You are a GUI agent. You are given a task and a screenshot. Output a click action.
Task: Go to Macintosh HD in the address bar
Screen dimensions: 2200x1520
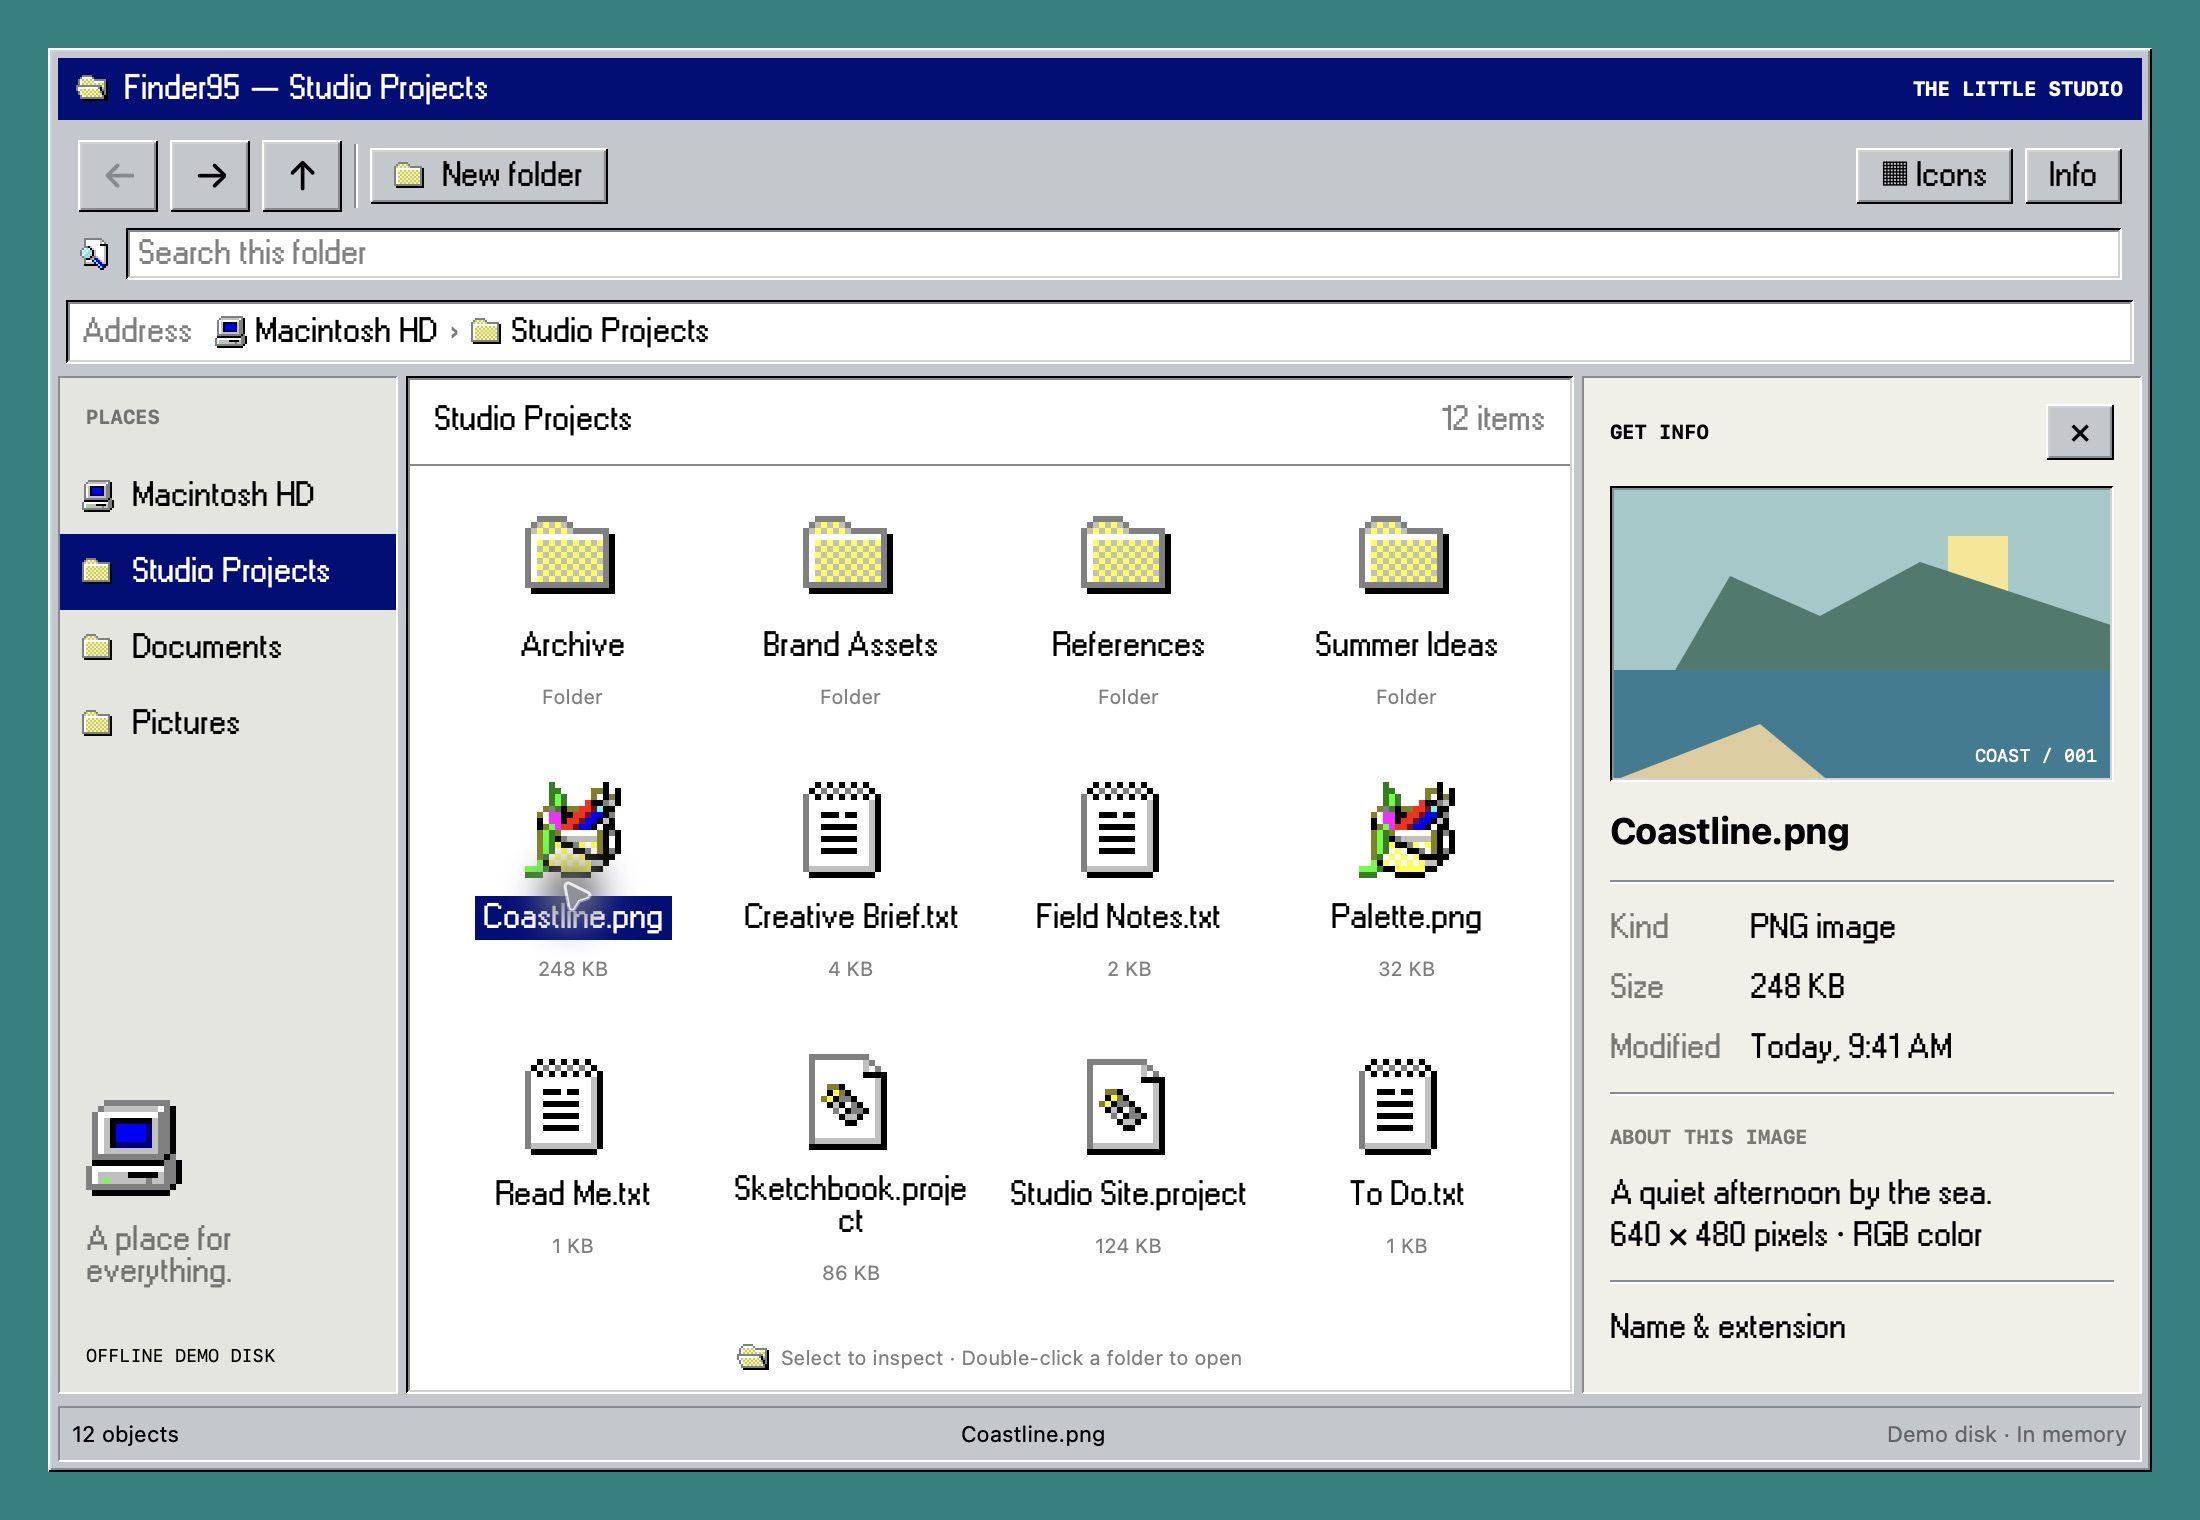327,331
